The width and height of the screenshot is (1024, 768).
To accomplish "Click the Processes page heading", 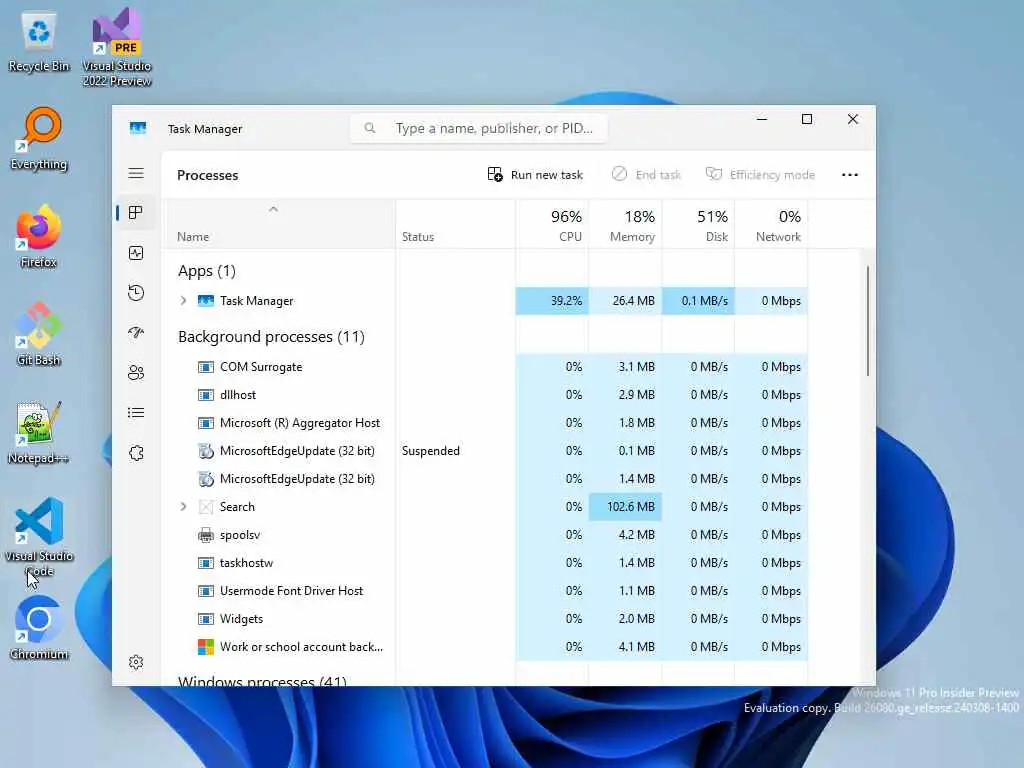I will (x=208, y=175).
